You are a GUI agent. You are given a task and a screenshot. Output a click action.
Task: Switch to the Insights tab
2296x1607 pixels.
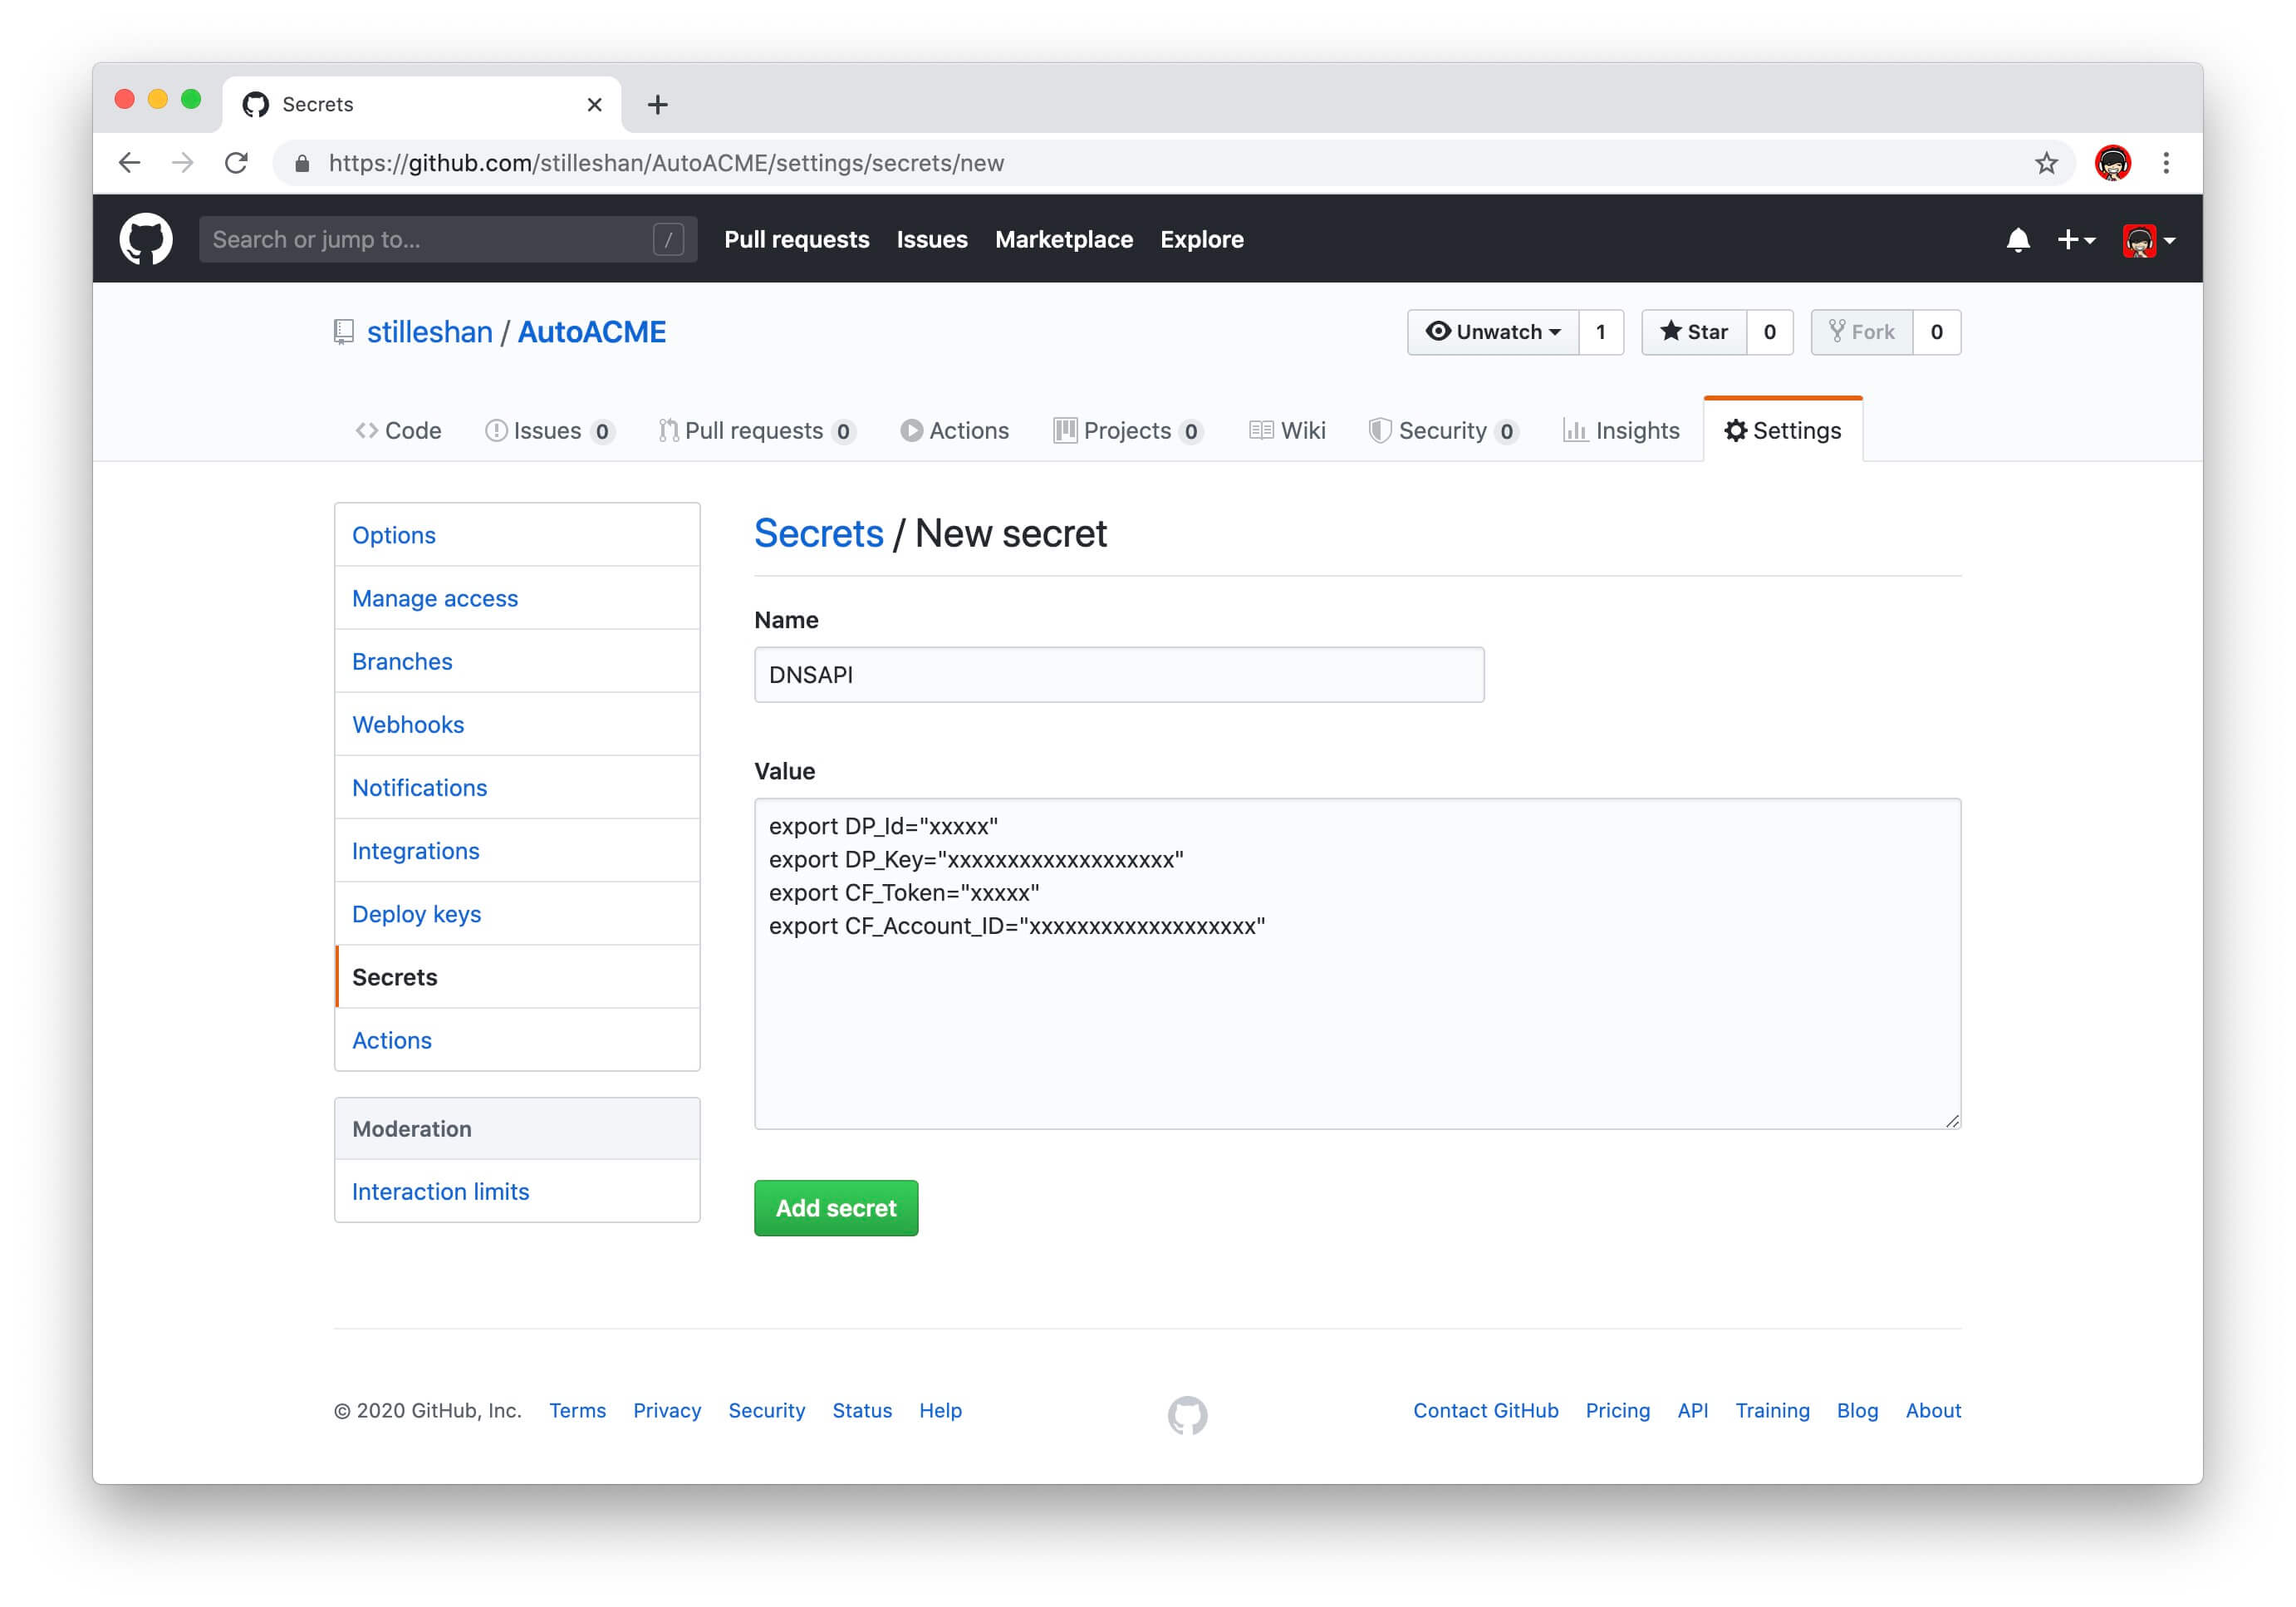click(x=1621, y=431)
